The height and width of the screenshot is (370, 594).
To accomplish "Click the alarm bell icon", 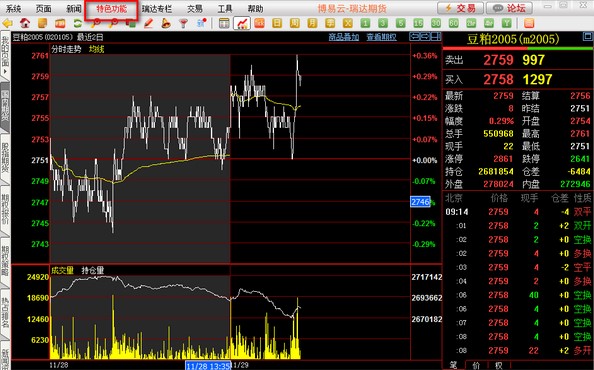I will (x=166, y=23).
